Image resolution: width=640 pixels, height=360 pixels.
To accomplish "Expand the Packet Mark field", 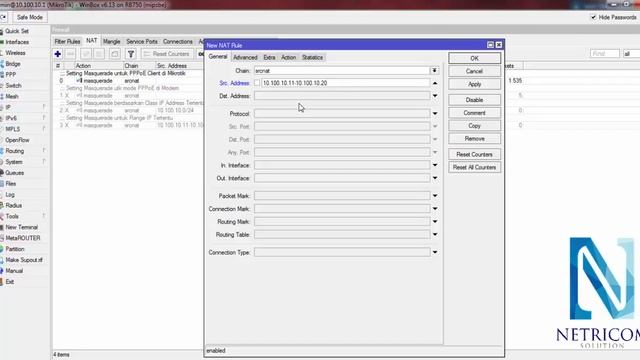I will (x=435, y=196).
